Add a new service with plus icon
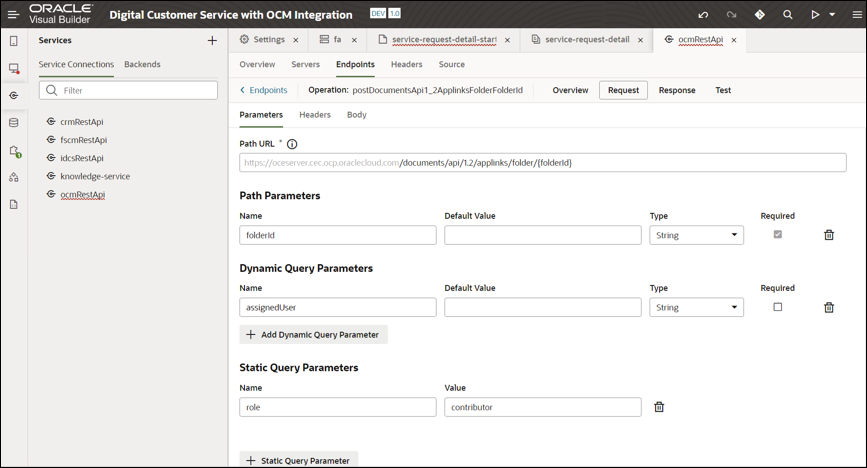The image size is (867, 468). tap(212, 41)
